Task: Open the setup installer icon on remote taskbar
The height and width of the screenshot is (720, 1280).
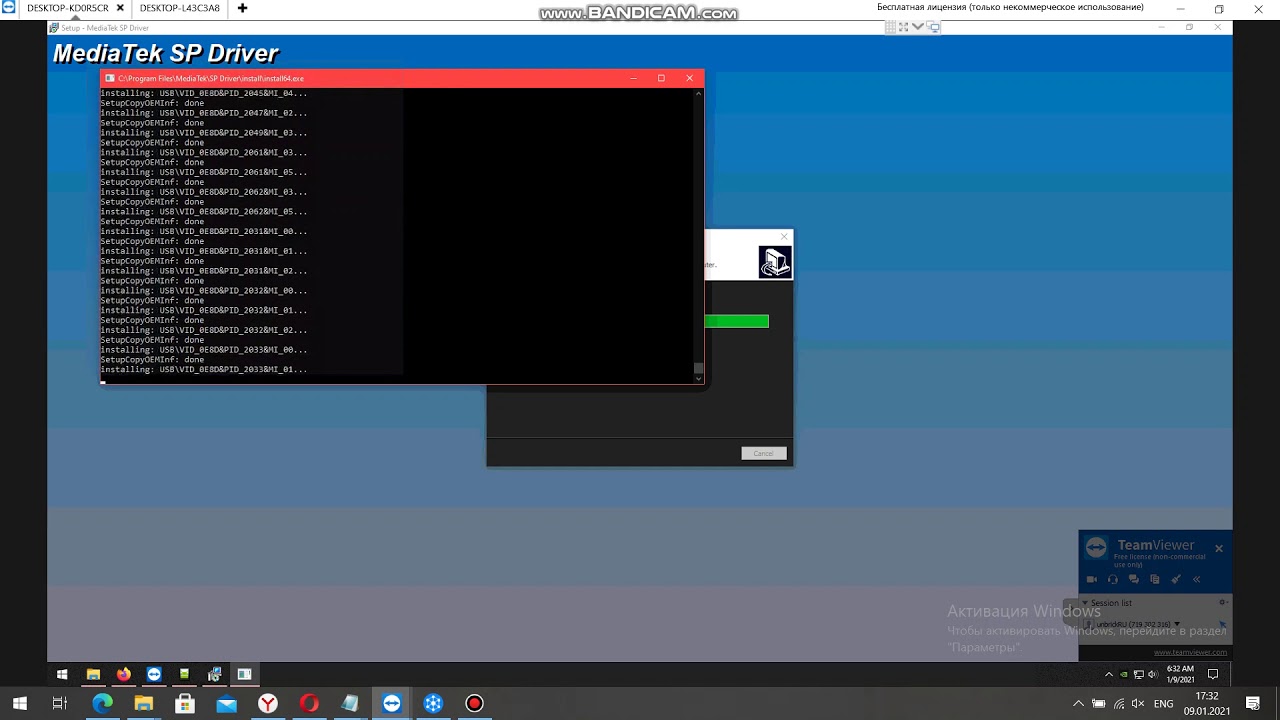Action: (x=214, y=674)
